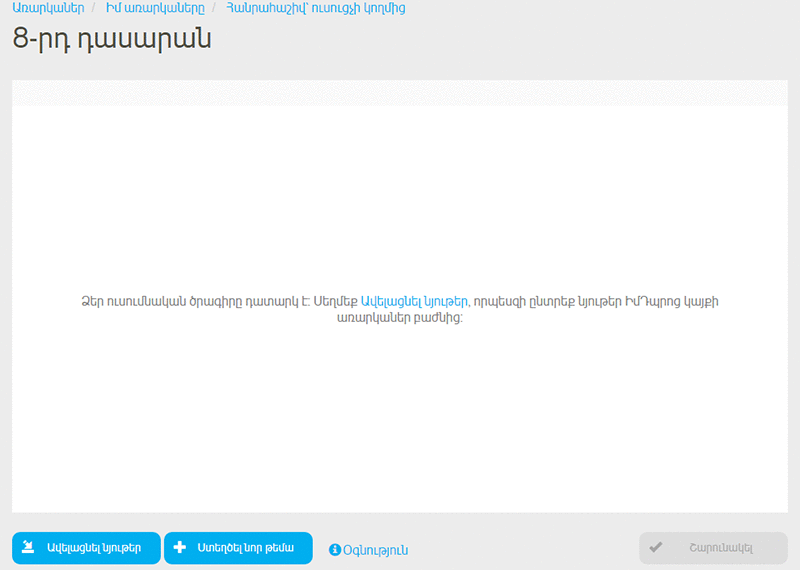Click the blue Ավելացնել նյութեր button

(86, 548)
